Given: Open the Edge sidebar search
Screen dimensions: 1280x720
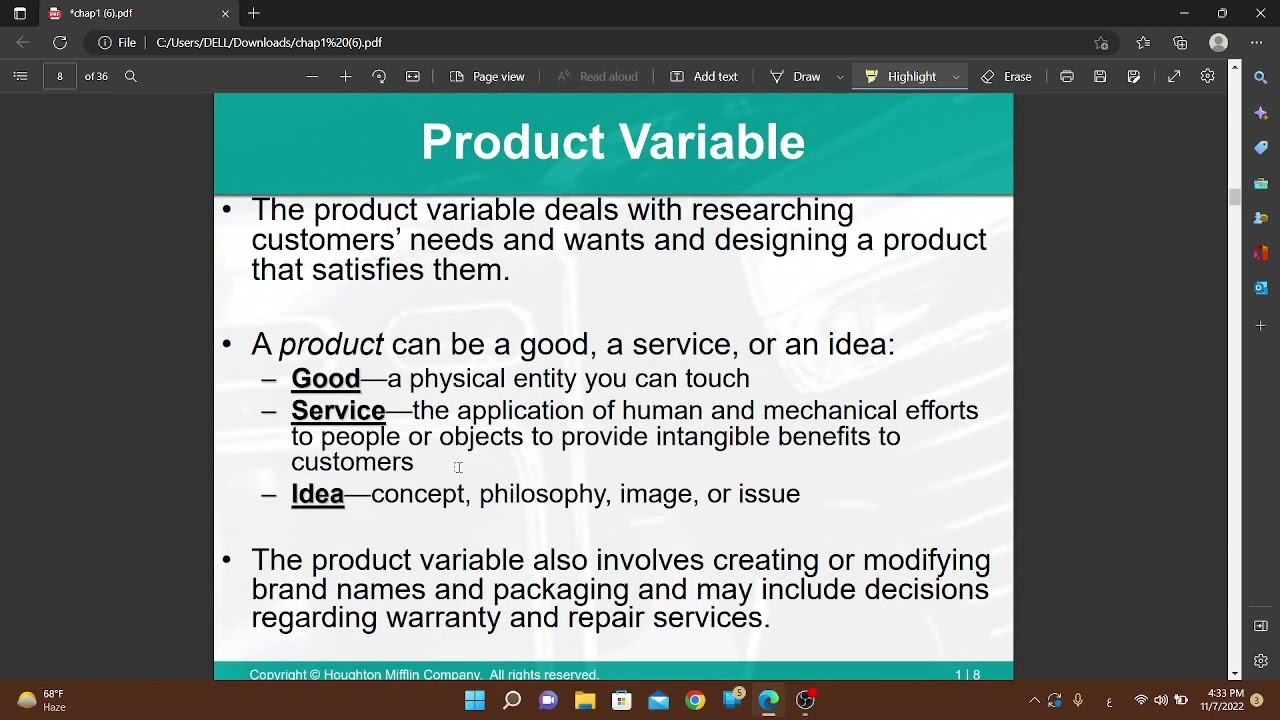Looking at the screenshot, I should (1261, 77).
